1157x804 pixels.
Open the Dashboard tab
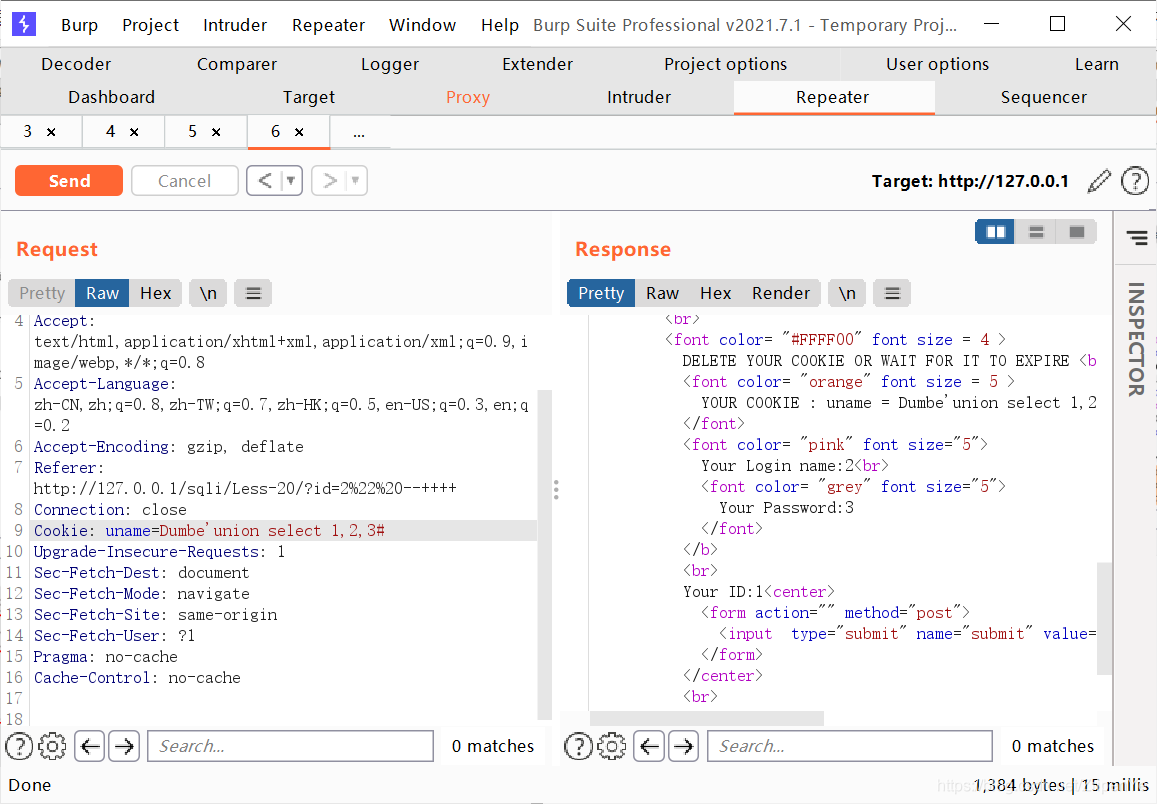[111, 97]
